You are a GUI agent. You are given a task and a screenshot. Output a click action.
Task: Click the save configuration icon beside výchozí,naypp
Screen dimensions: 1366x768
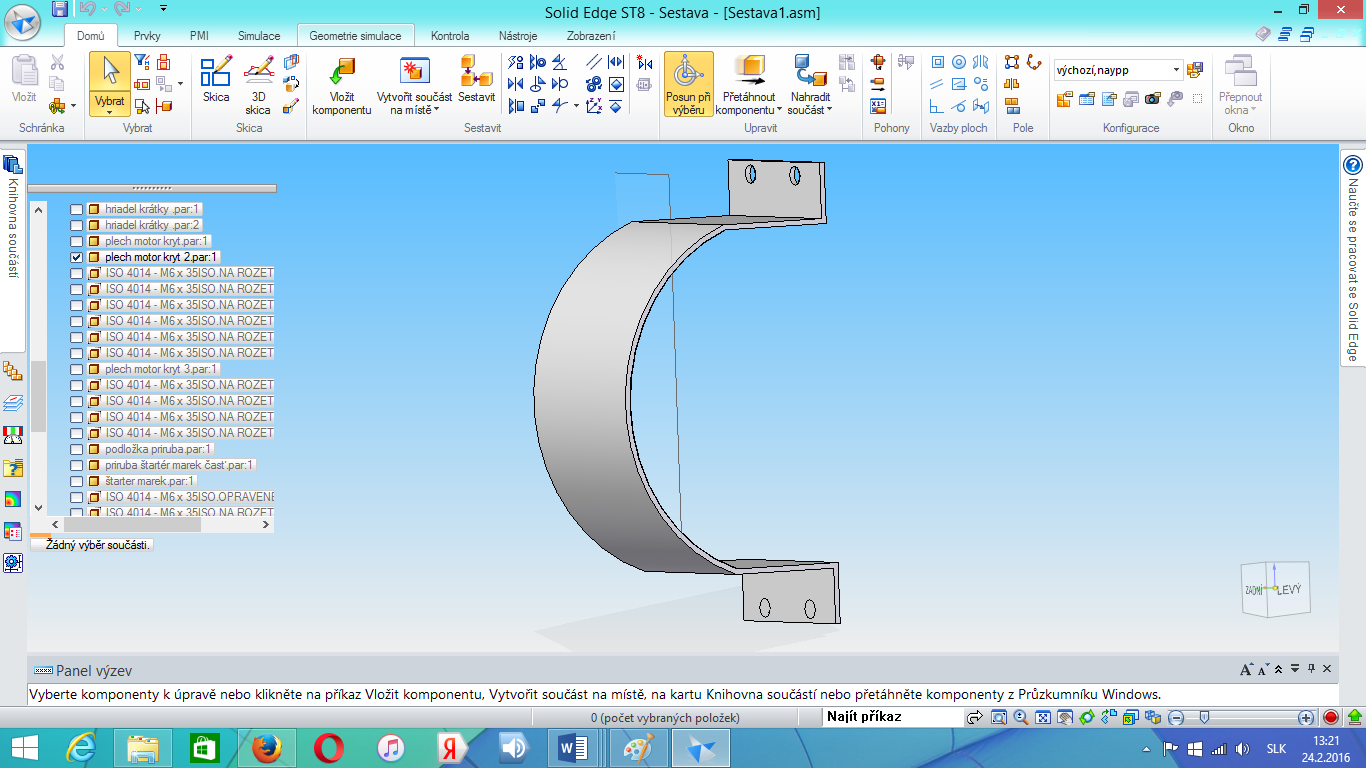tap(1194, 70)
